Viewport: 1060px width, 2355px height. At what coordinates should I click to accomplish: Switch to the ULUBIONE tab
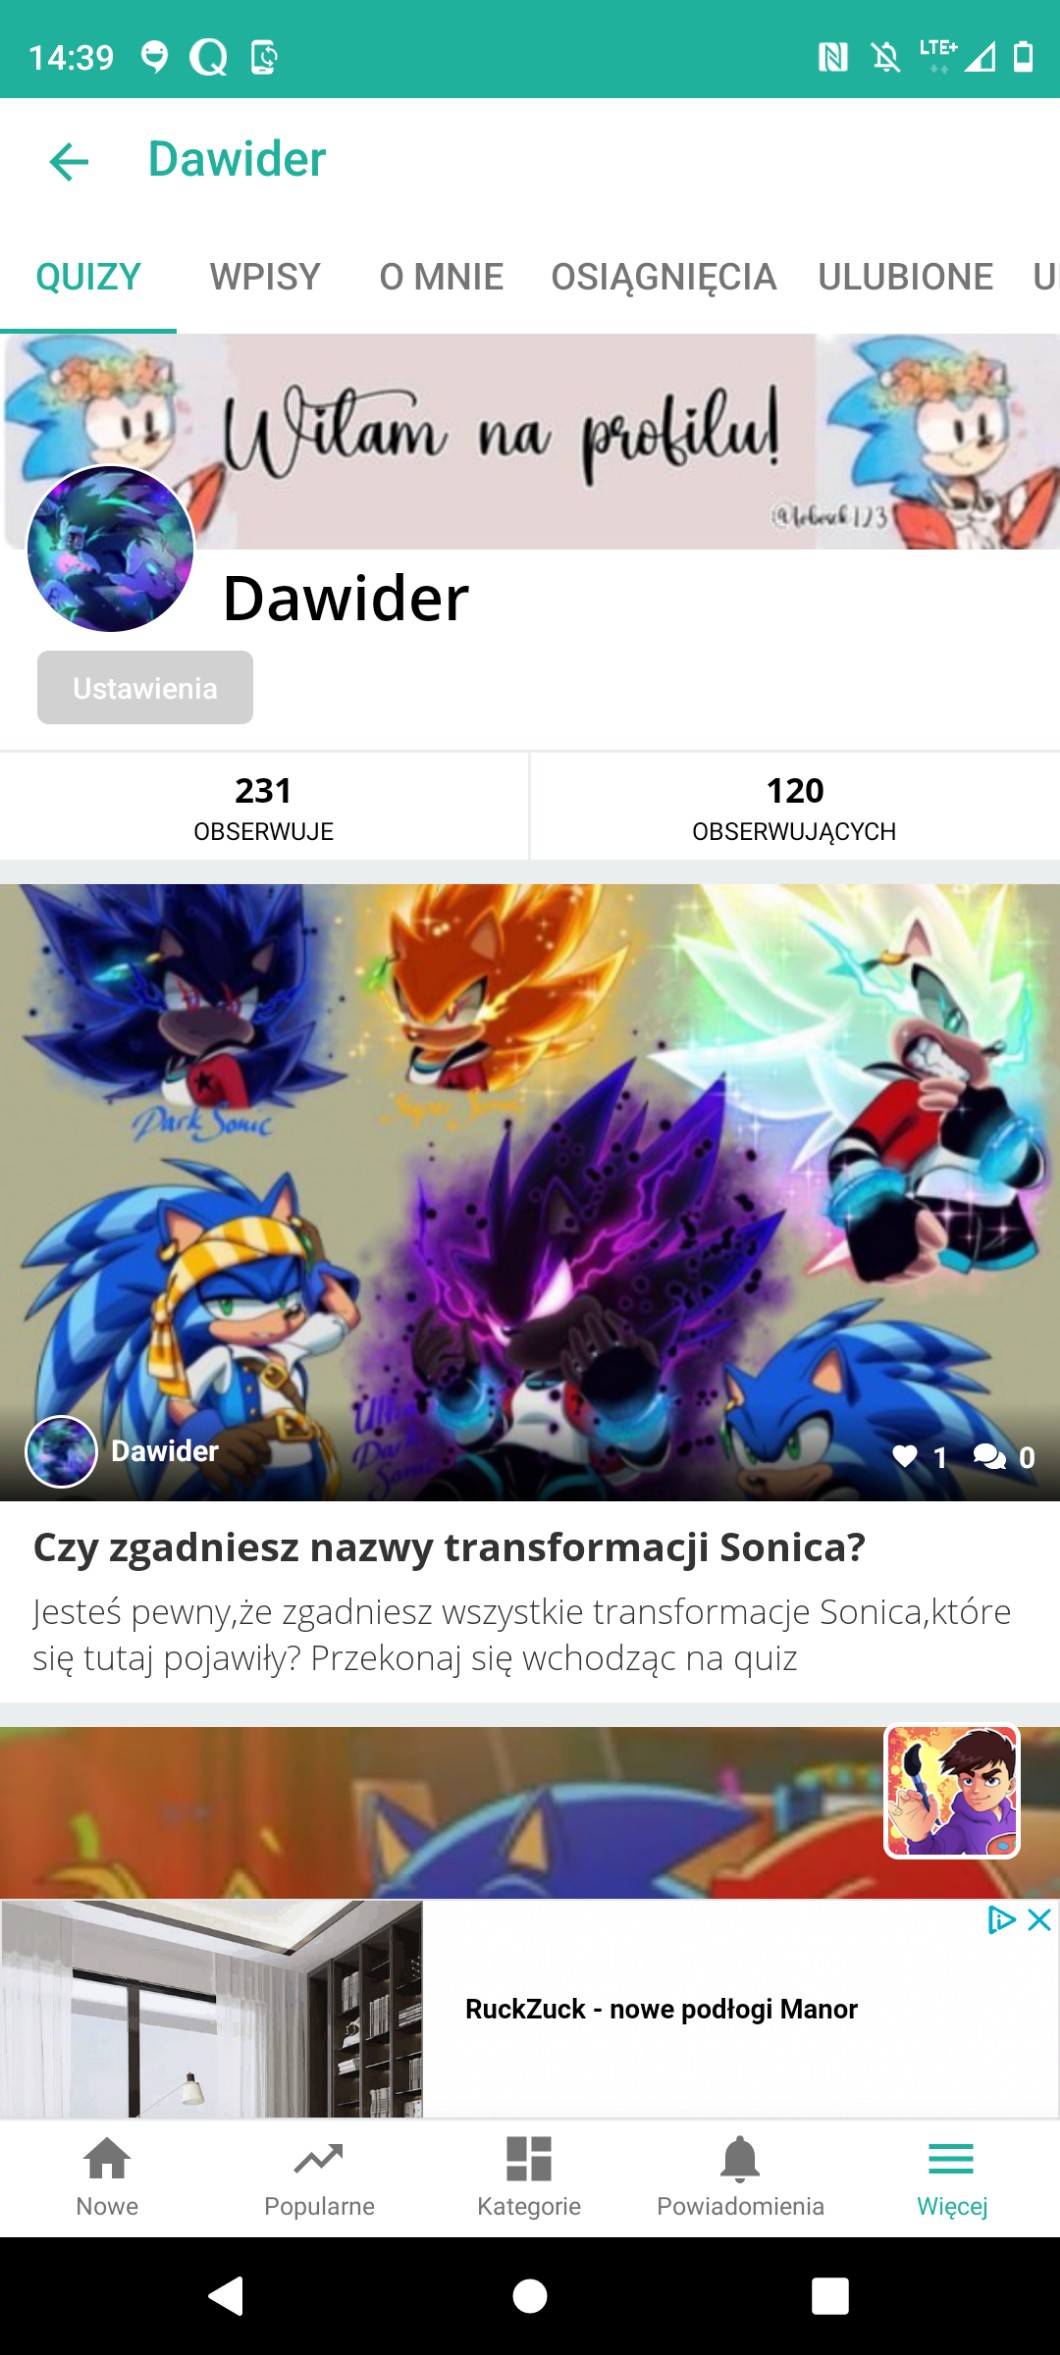pos(905,277)
